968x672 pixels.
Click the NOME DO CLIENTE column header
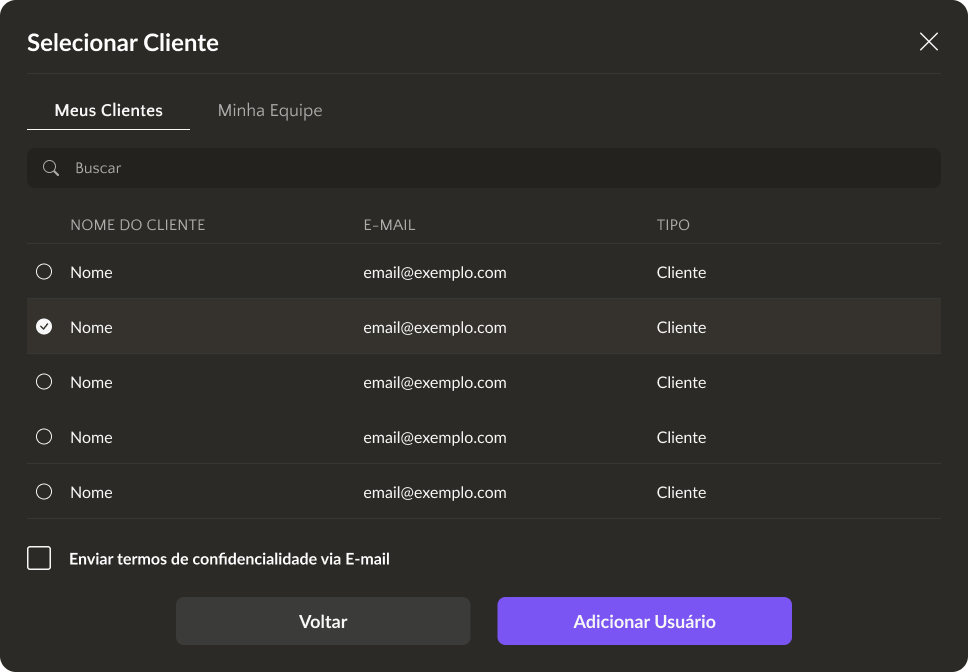[x=137, y=225]
